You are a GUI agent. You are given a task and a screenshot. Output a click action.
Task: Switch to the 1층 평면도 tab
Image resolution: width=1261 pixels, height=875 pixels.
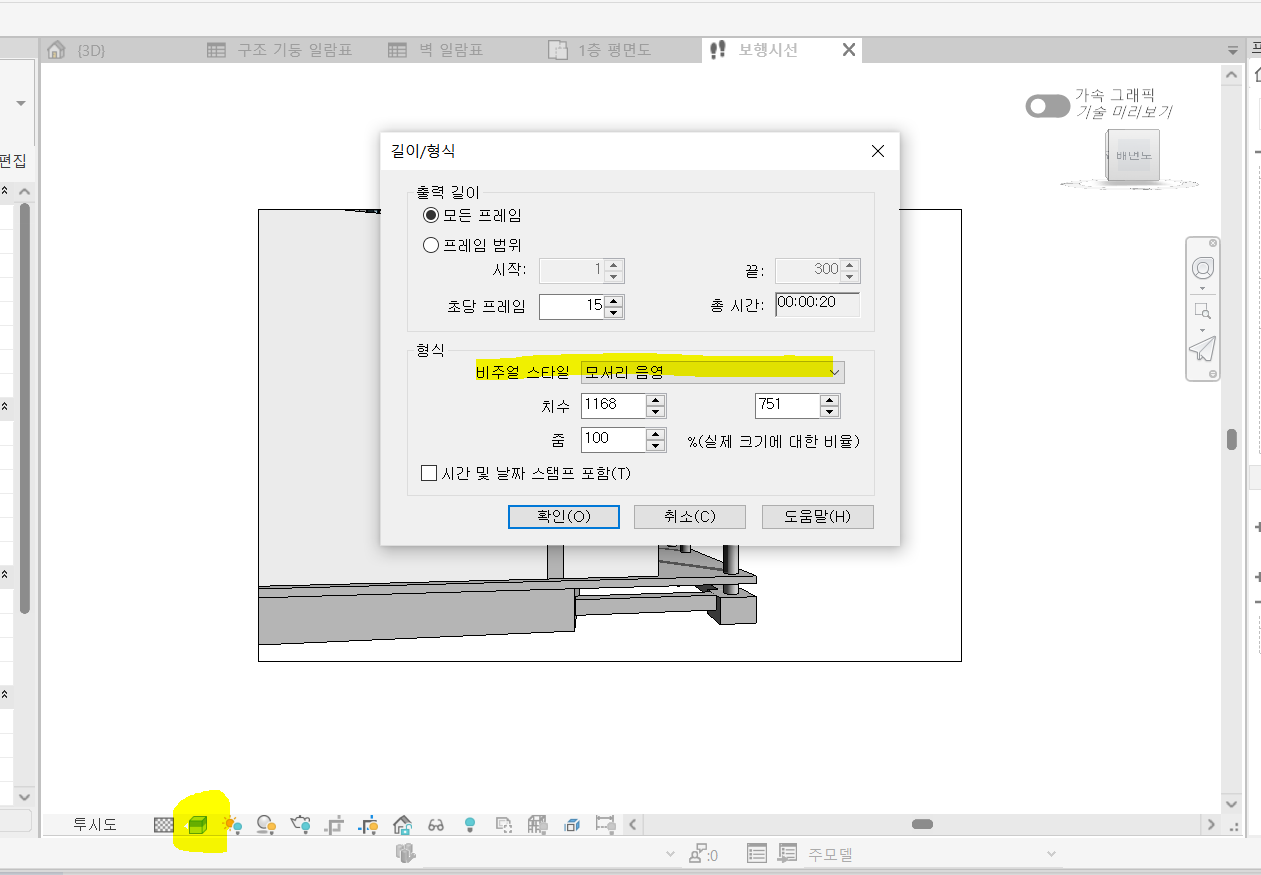click(601, 50)
